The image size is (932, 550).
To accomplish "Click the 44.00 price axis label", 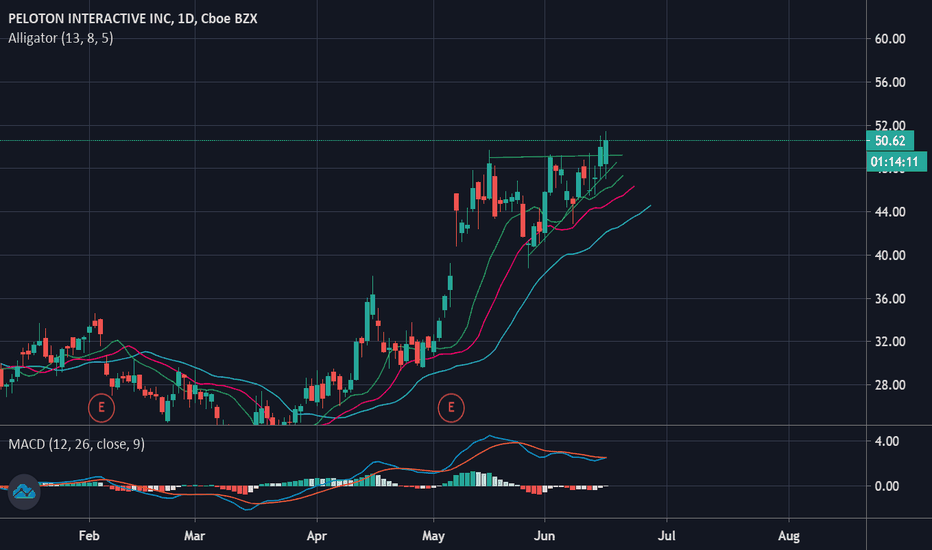I will tap(890, 212).
